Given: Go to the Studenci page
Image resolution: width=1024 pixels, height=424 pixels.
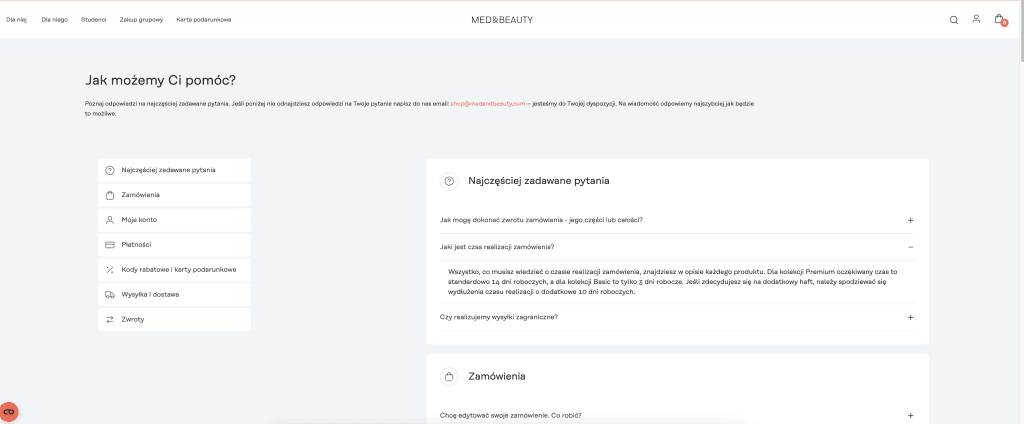Looking at the screenshot, I should coord(93,19).
